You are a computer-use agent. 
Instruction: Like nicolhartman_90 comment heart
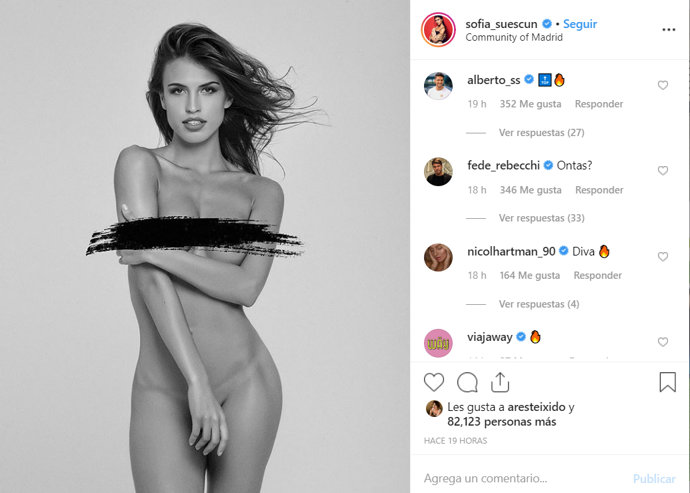tap(663, 256)
